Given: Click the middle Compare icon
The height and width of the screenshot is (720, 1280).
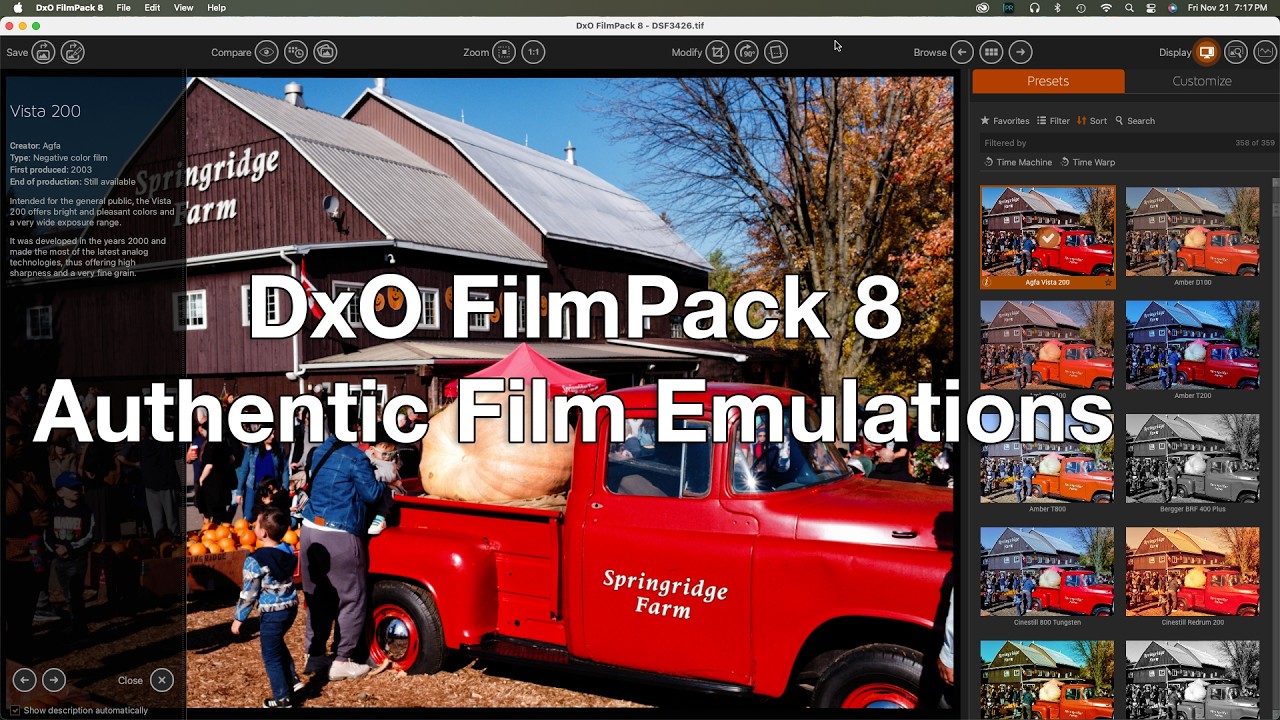Looking at the screenshot, I should point(296,52).
